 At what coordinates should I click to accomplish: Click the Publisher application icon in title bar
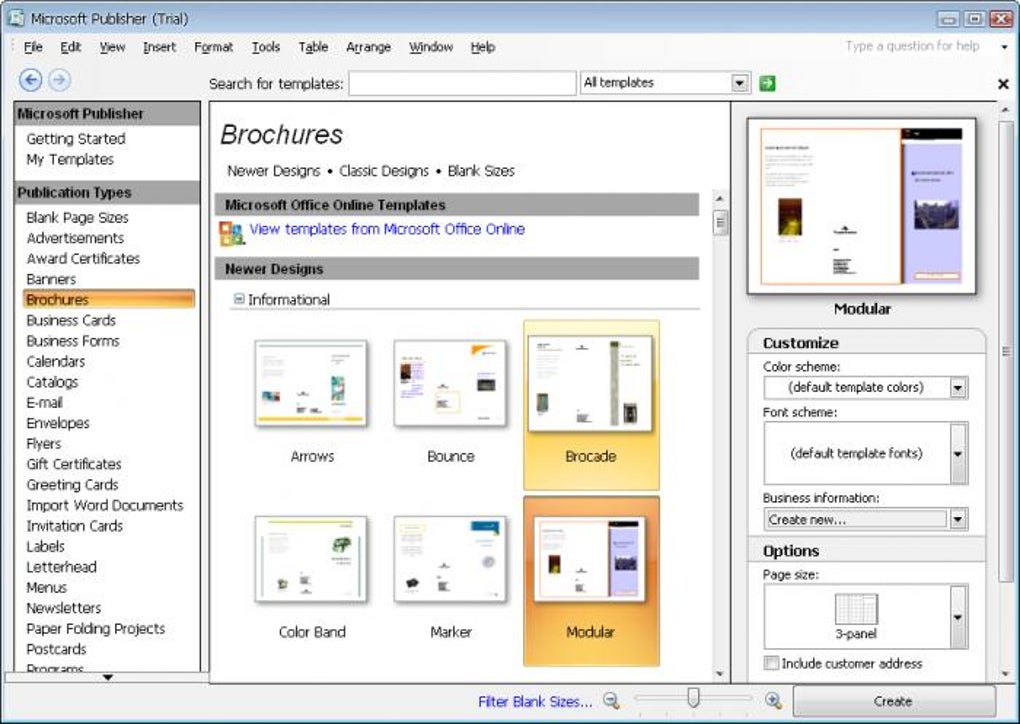click(x=16, y=18)
